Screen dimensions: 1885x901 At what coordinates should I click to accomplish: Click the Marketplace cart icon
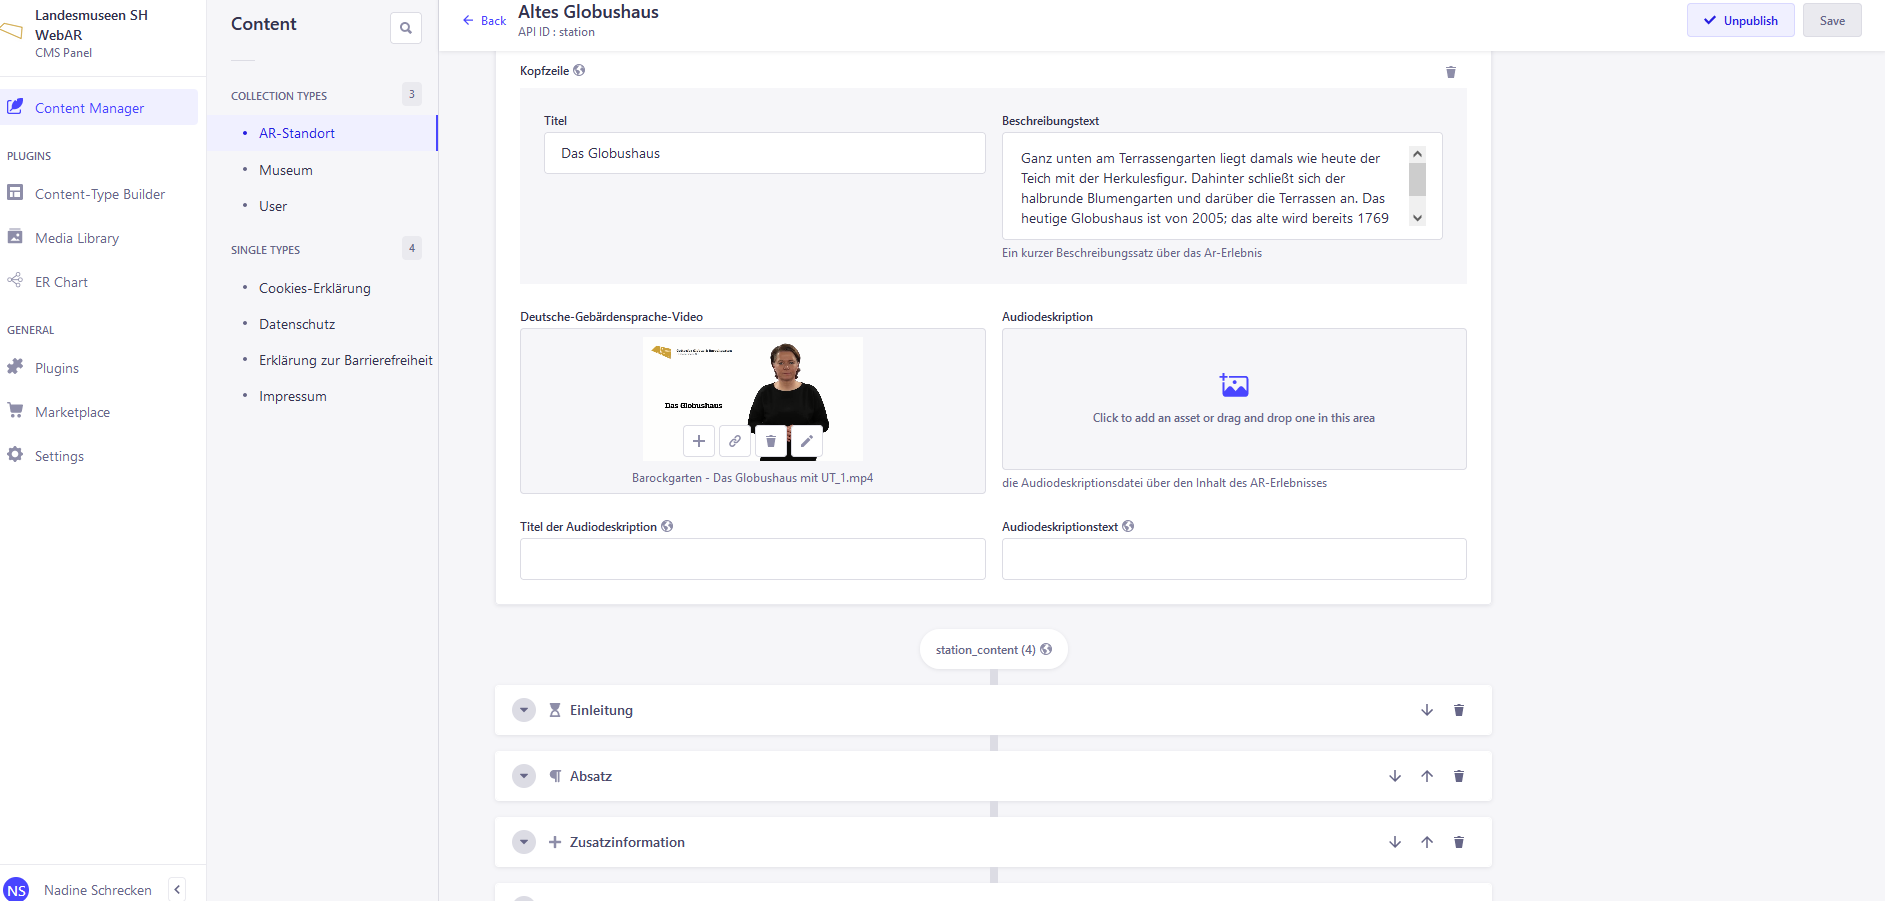tap(15, 410)
